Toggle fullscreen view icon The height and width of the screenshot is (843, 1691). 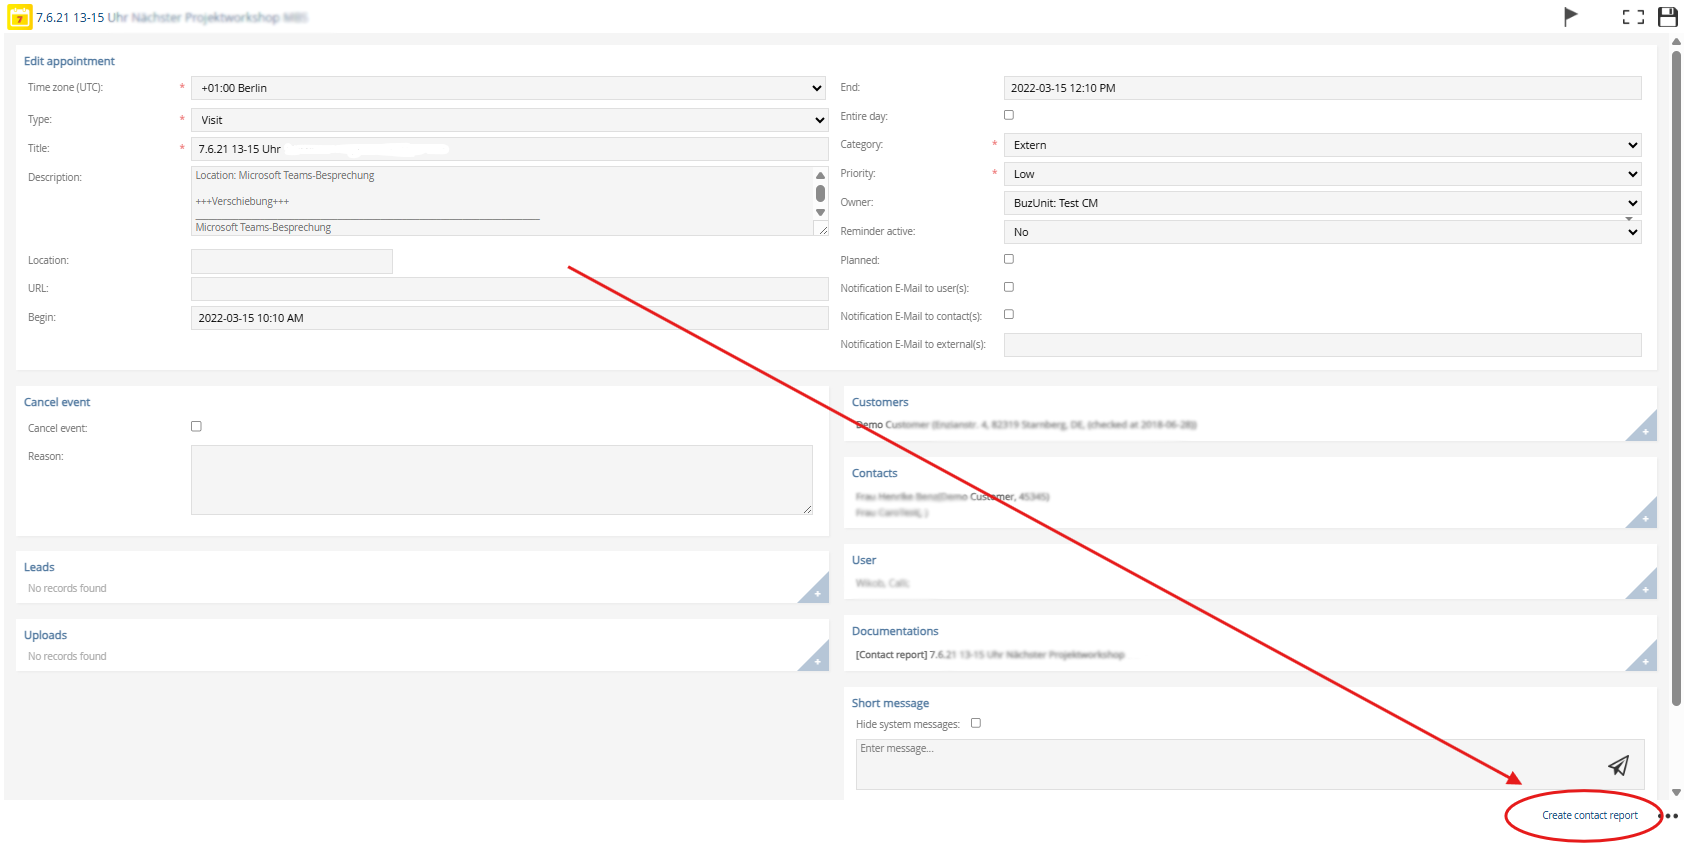point(1632,17)
